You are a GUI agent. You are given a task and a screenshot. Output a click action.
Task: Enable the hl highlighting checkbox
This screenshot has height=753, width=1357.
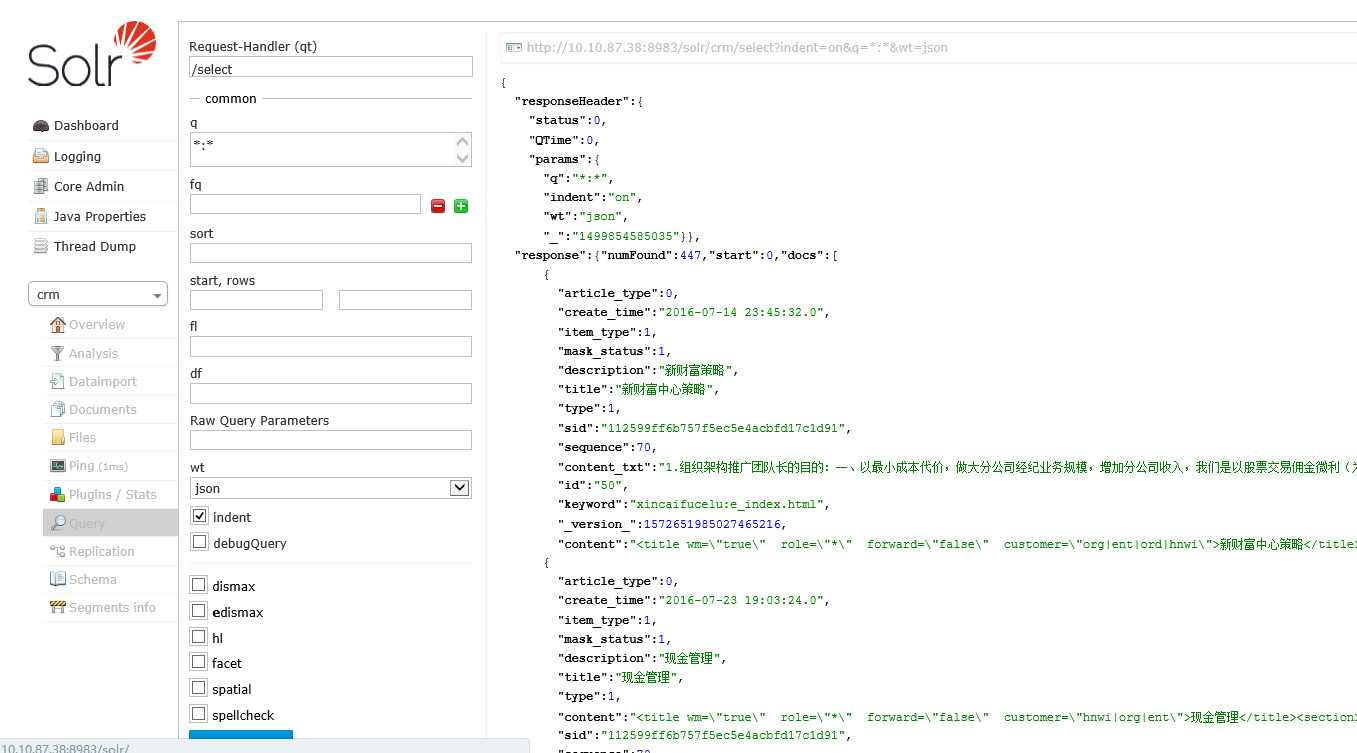coord(199,637)
